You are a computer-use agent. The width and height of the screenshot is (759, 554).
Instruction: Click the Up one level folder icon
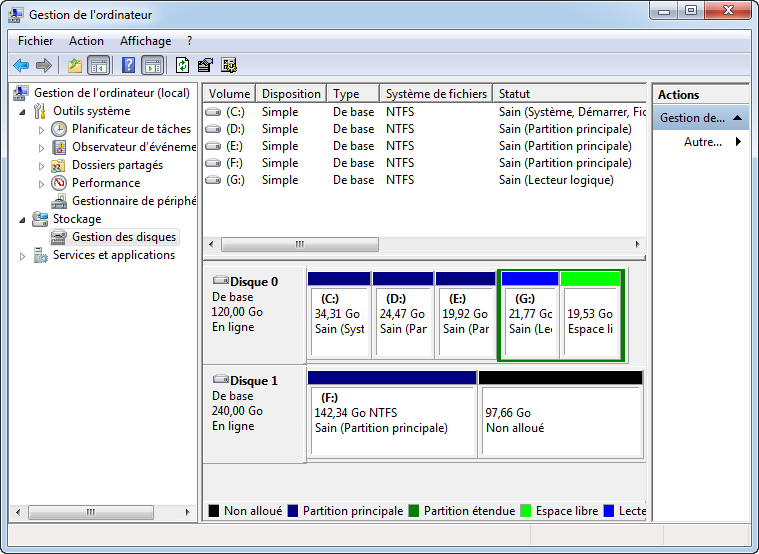point(74,66)
